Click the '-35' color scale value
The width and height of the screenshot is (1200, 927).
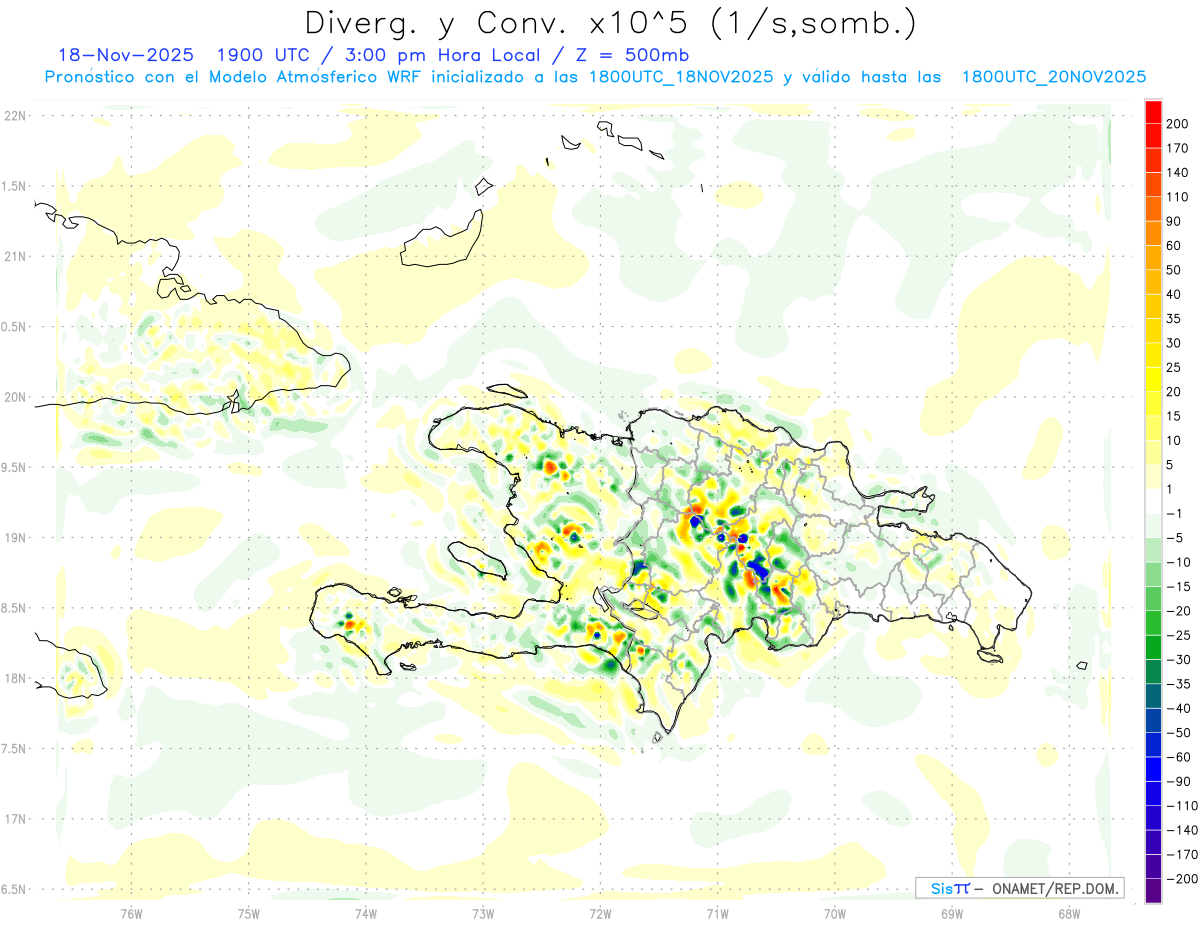(1178, 684)
